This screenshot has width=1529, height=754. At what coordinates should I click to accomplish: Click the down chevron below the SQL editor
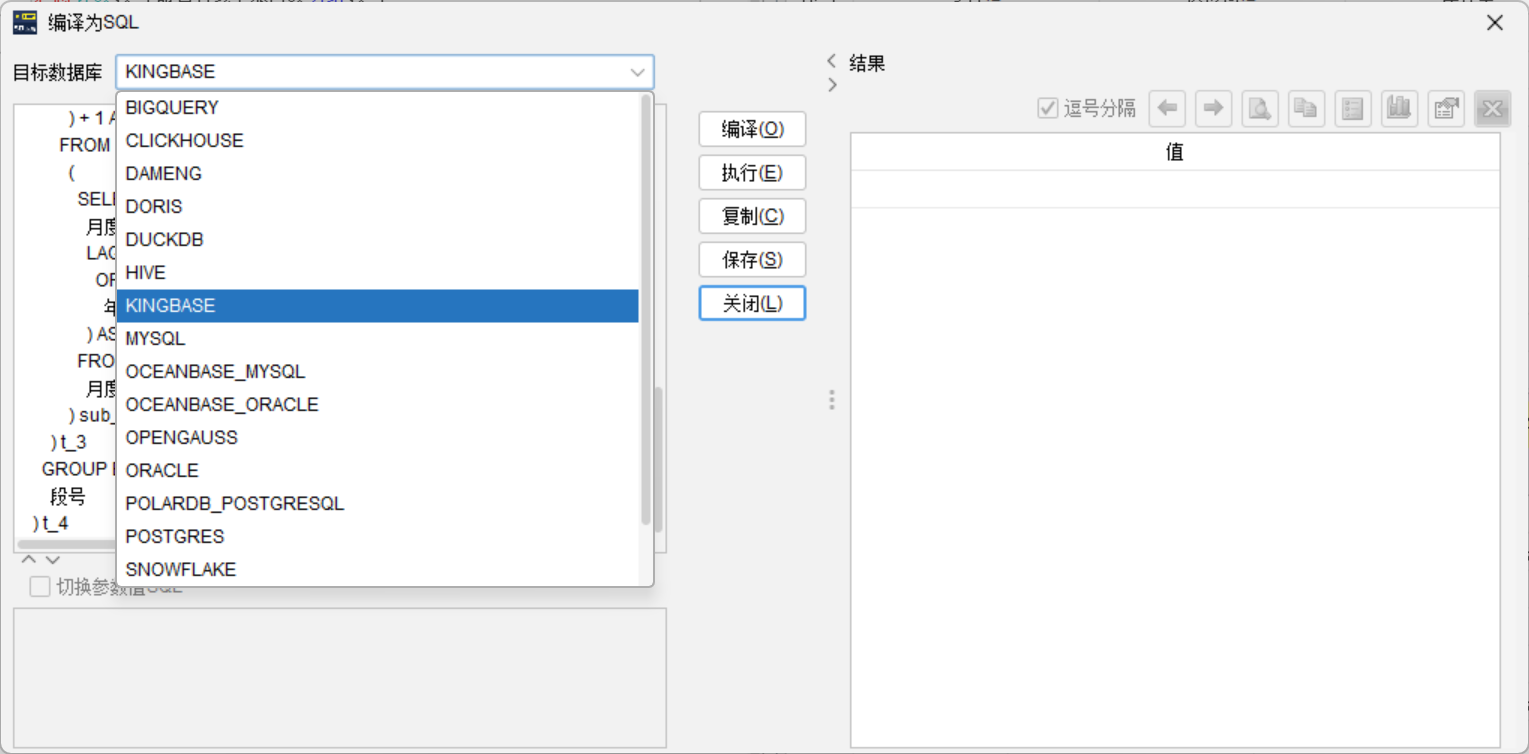click(x=53, y=560)
